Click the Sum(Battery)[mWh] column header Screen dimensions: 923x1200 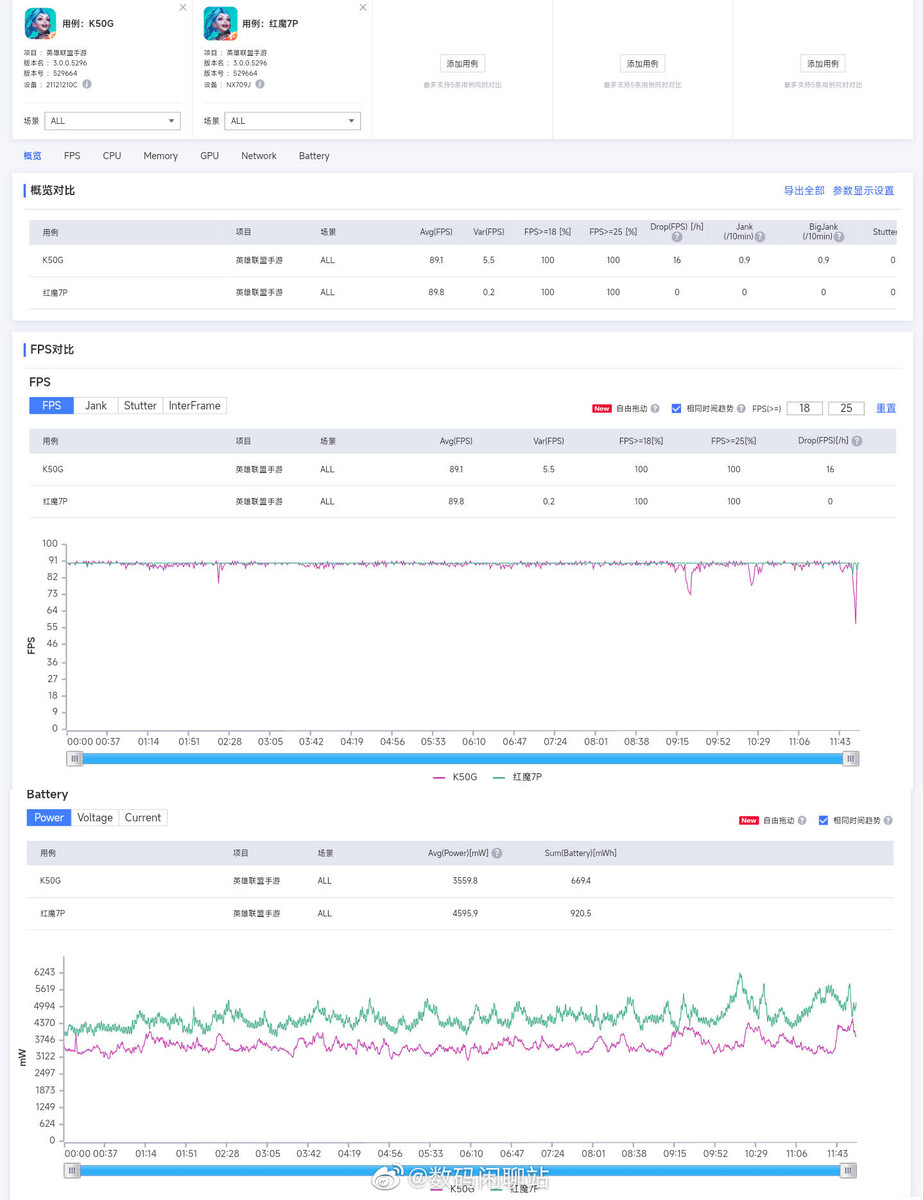581,853
